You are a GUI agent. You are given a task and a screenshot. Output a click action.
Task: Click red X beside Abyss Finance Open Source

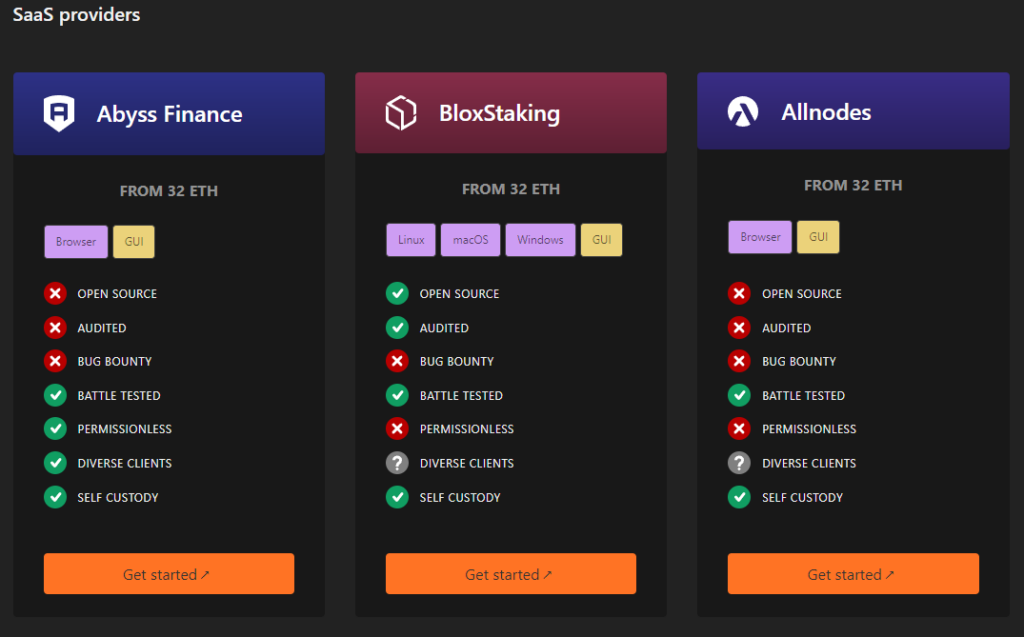[56, 293]
